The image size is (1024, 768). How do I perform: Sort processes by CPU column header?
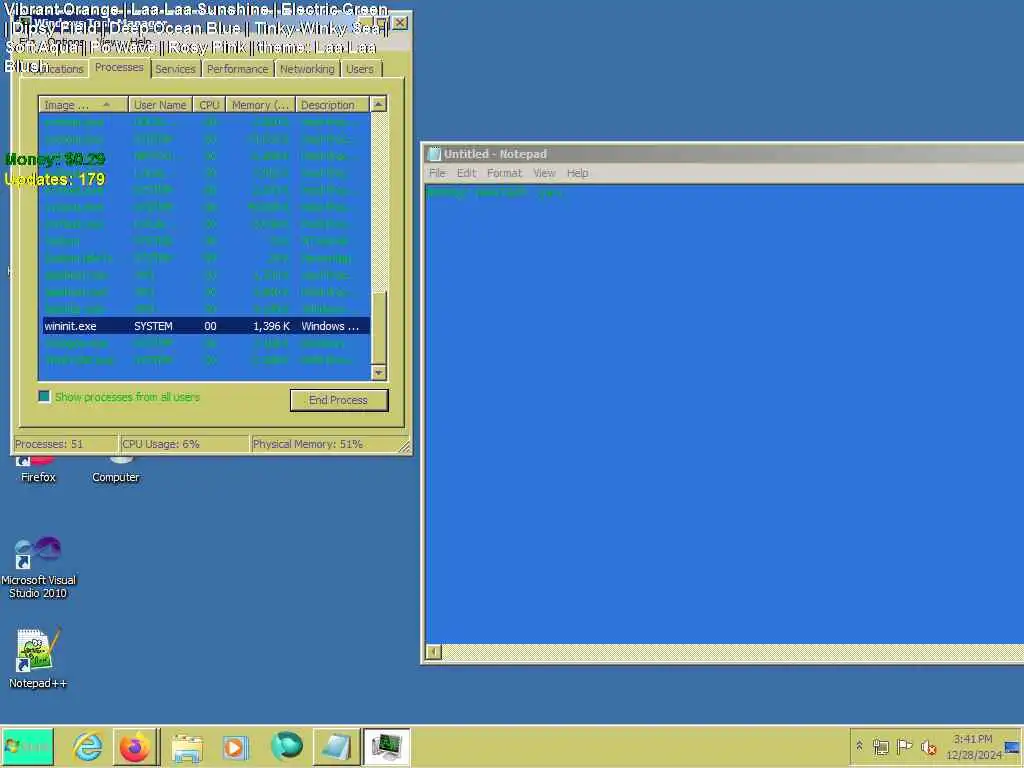pos(209,104)
